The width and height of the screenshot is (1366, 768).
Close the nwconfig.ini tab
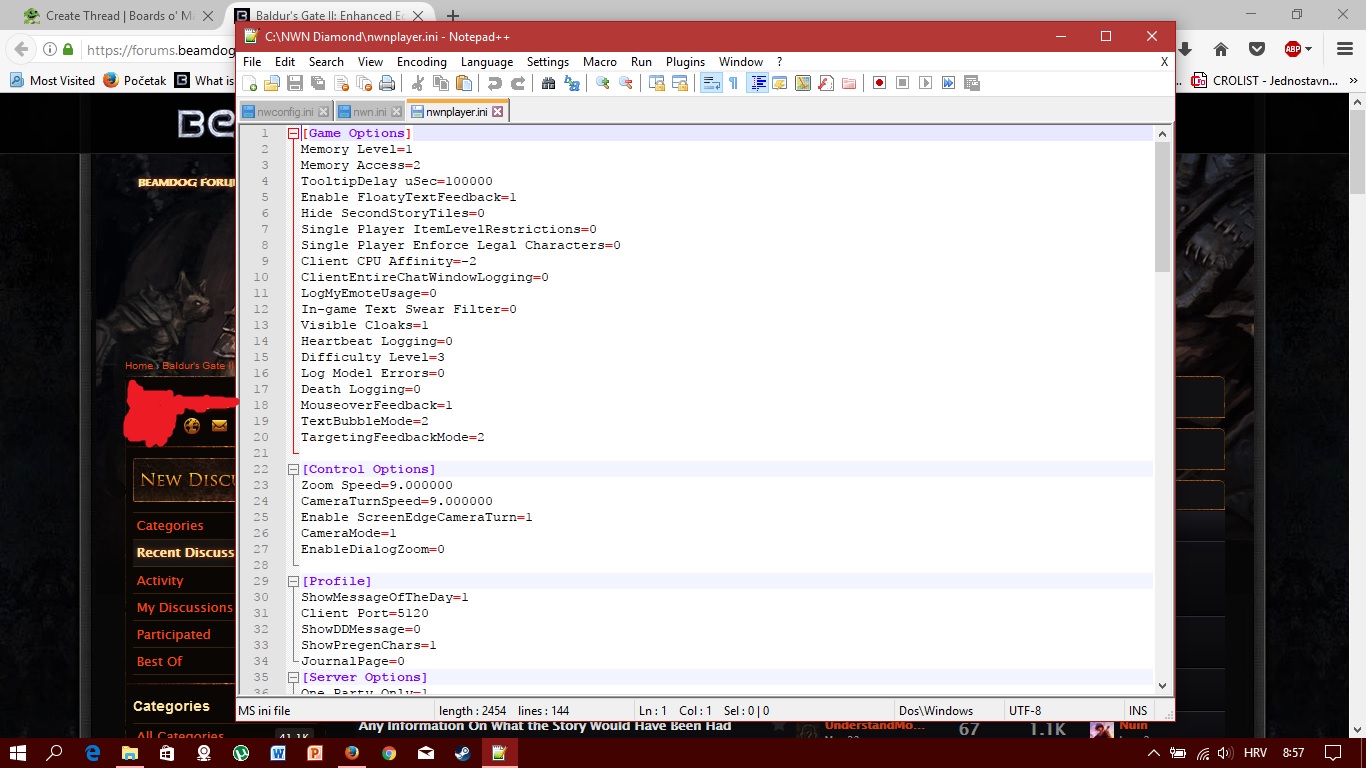[x=324, y=112]
